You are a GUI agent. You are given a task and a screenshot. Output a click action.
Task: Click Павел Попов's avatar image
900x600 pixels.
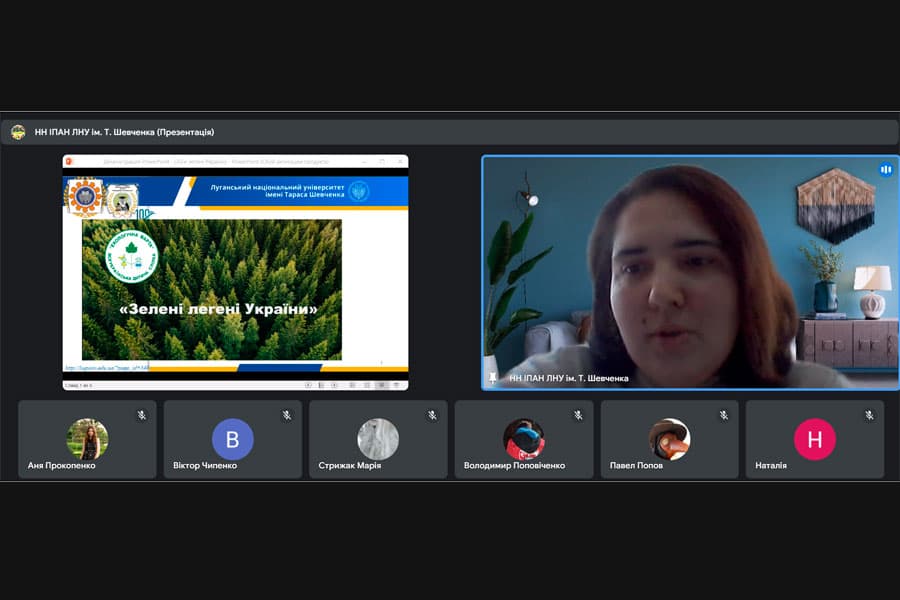point(669,439)
